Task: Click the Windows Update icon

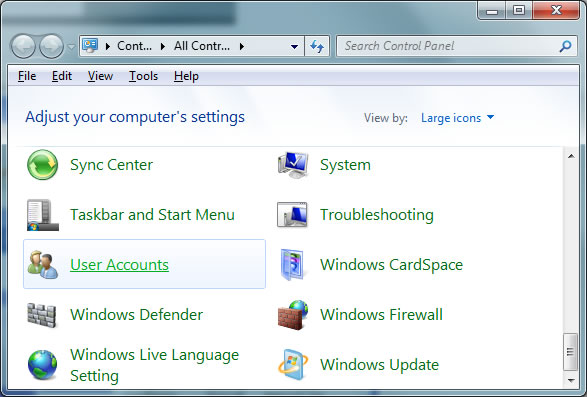Action: 293,364
